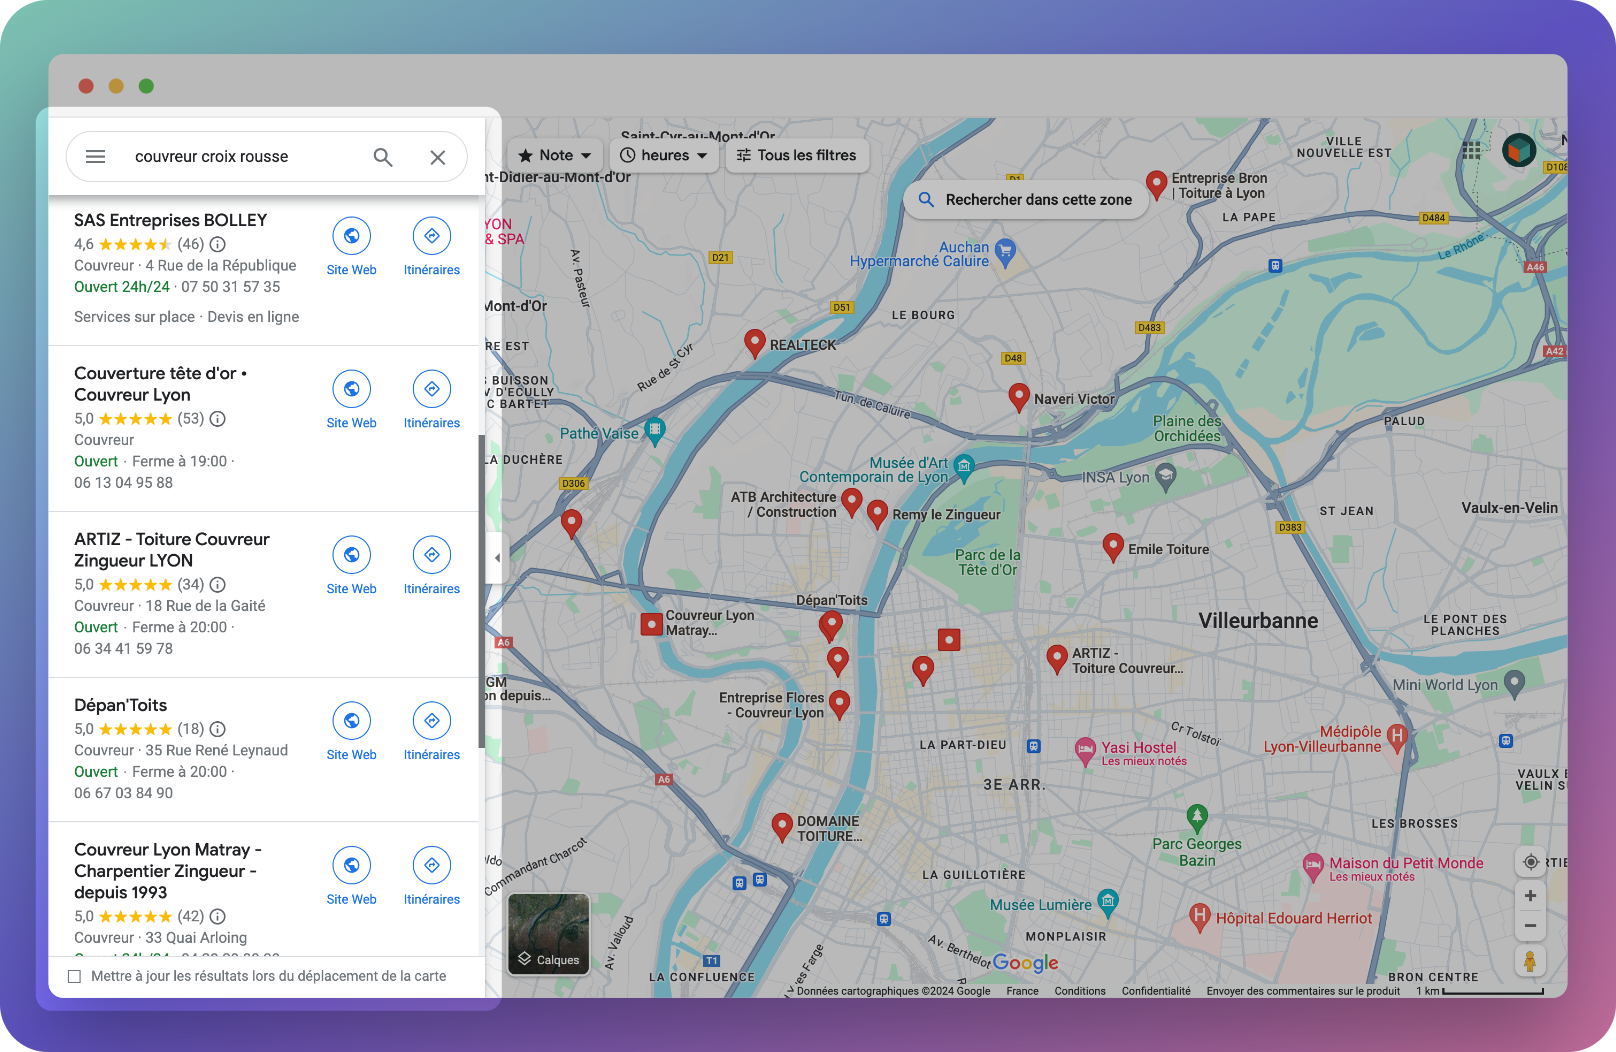Click Rechercher dans cette zone
This screenshot has width=1616, height=1052.
click(1025, 200)
